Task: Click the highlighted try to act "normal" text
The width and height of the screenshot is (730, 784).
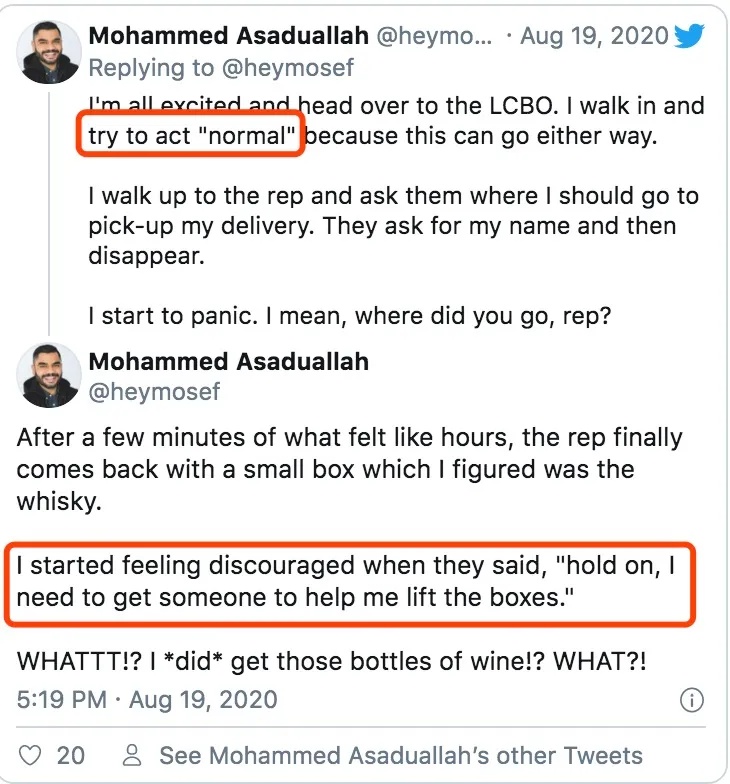Action: click(190, 136)
